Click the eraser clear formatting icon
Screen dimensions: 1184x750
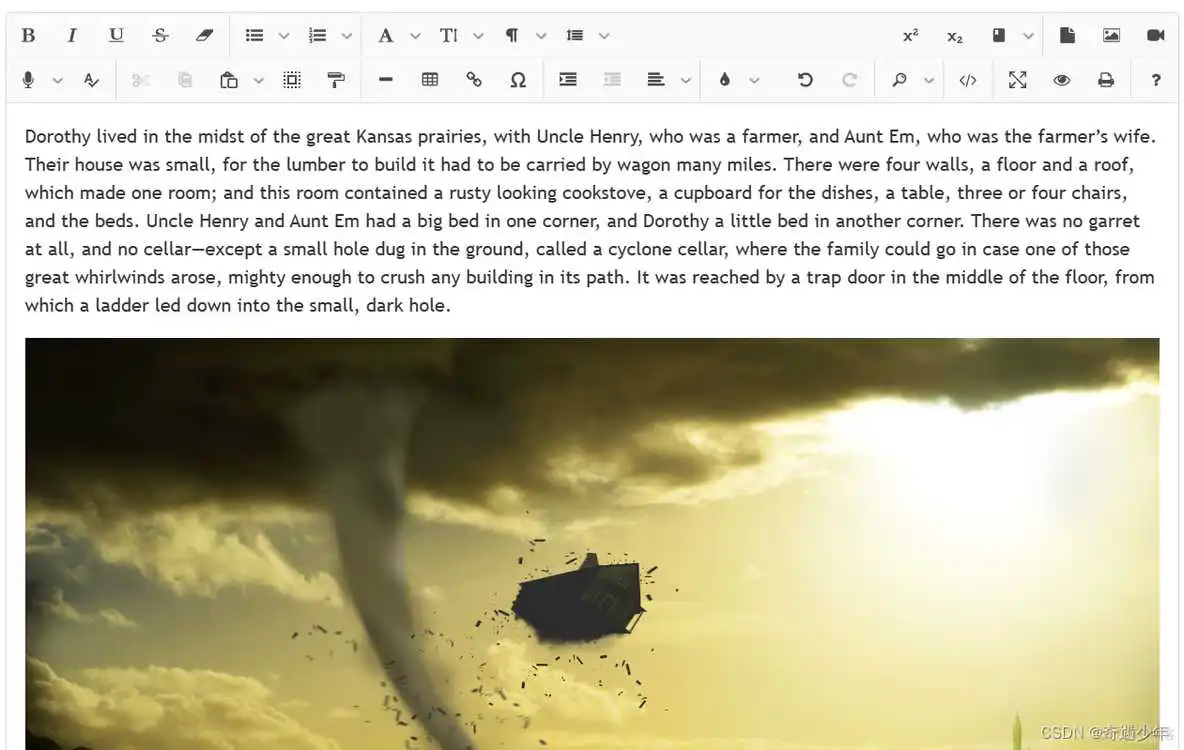pyautogui.click(x=204, y=36)
